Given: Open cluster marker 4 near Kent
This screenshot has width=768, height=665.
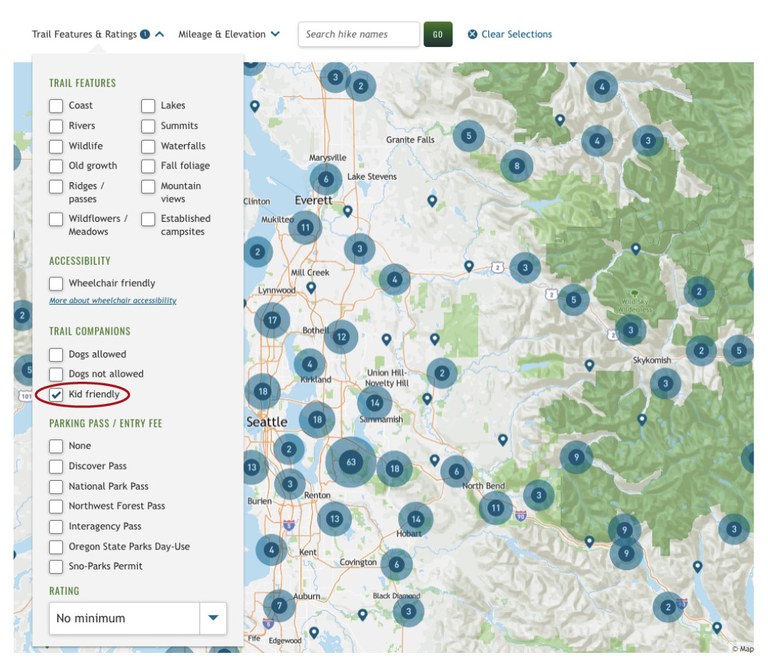Looking at the screenshot, I should coord(271,550).
